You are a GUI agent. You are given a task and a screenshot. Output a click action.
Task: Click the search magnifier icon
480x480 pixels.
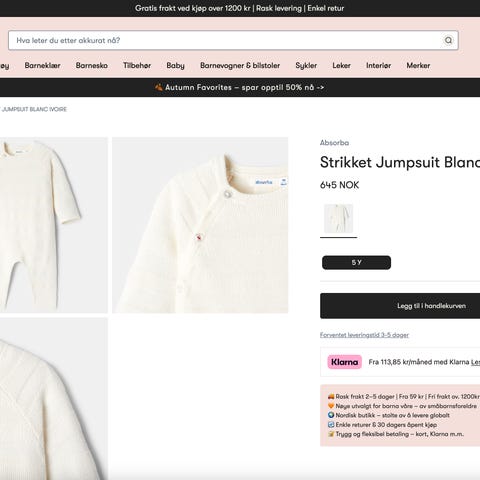coord(448,40)
